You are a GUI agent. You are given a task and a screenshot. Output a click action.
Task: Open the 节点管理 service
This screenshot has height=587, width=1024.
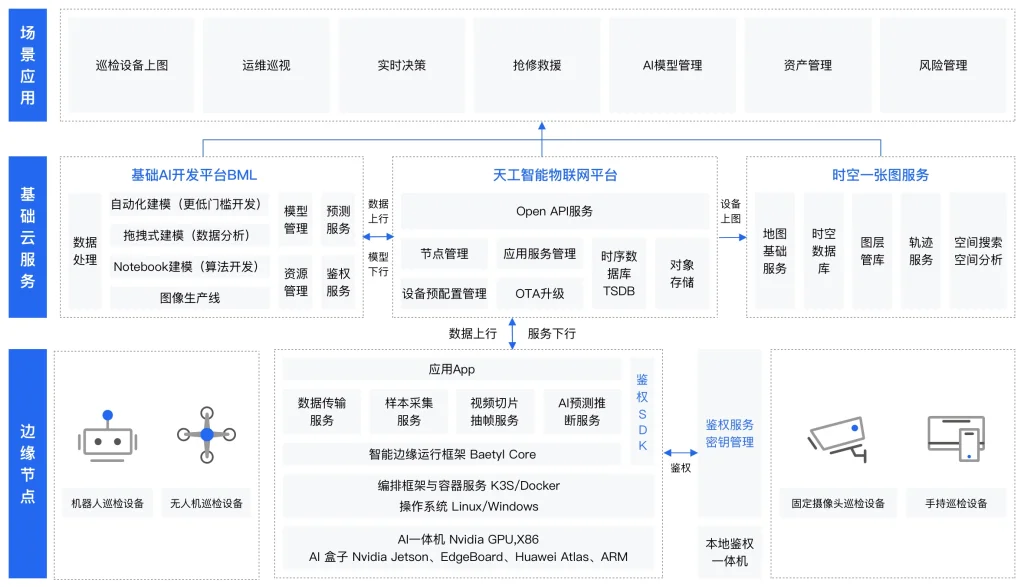click(x=444, y=253)
